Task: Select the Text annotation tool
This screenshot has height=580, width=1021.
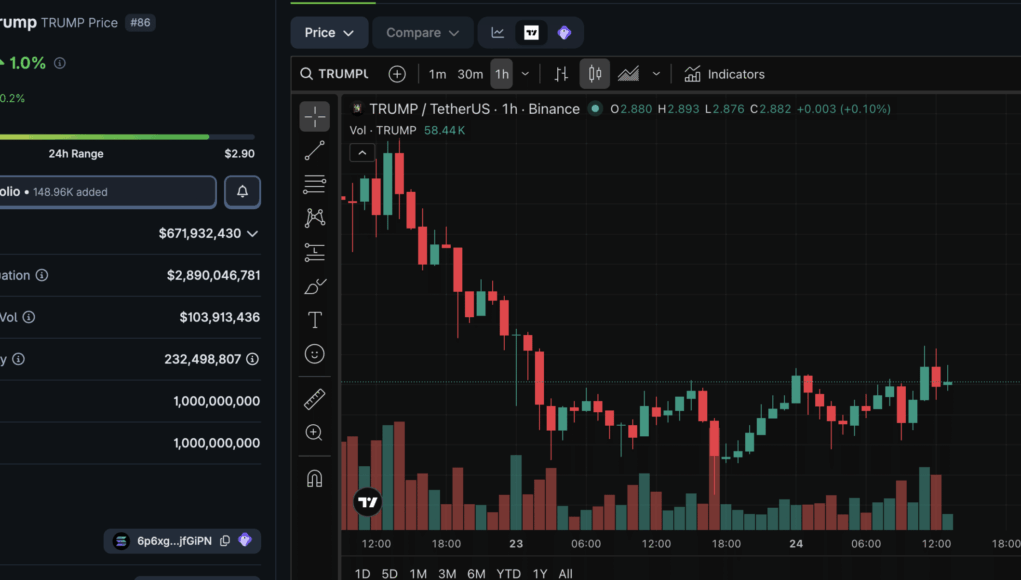Action: (x=314, y=320)
